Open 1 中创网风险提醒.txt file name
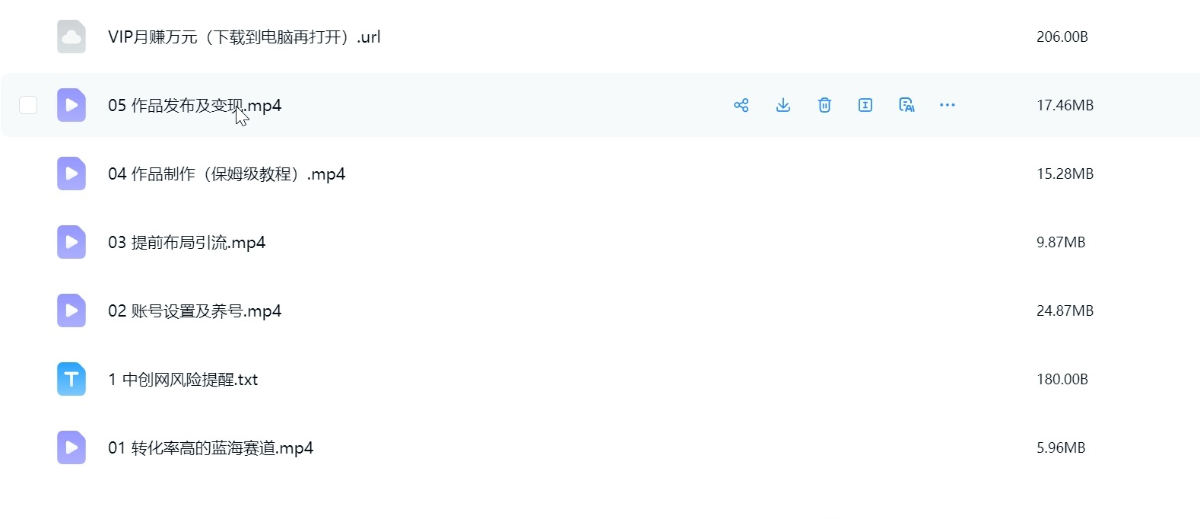The image size is (1200, 519). (x=182, y=380)
